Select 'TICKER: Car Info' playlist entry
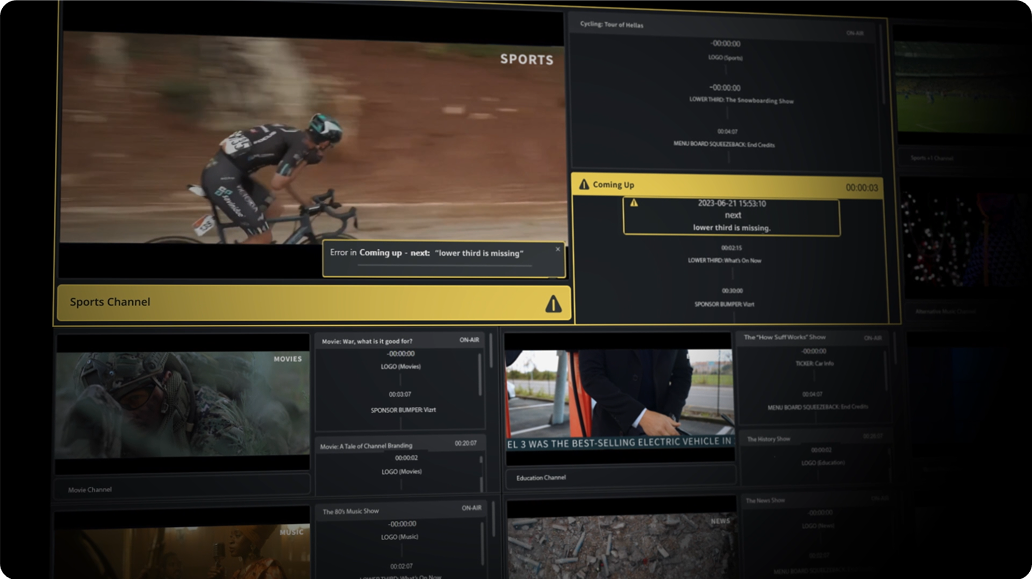The image size is (1032, 579). tap(815, 363)
